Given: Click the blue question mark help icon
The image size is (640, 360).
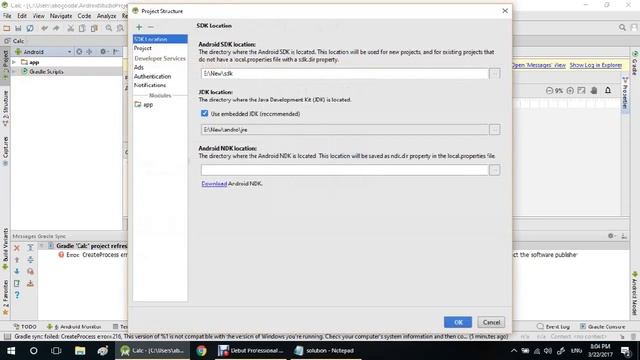Looking at the screenshot, I should 17,295.
